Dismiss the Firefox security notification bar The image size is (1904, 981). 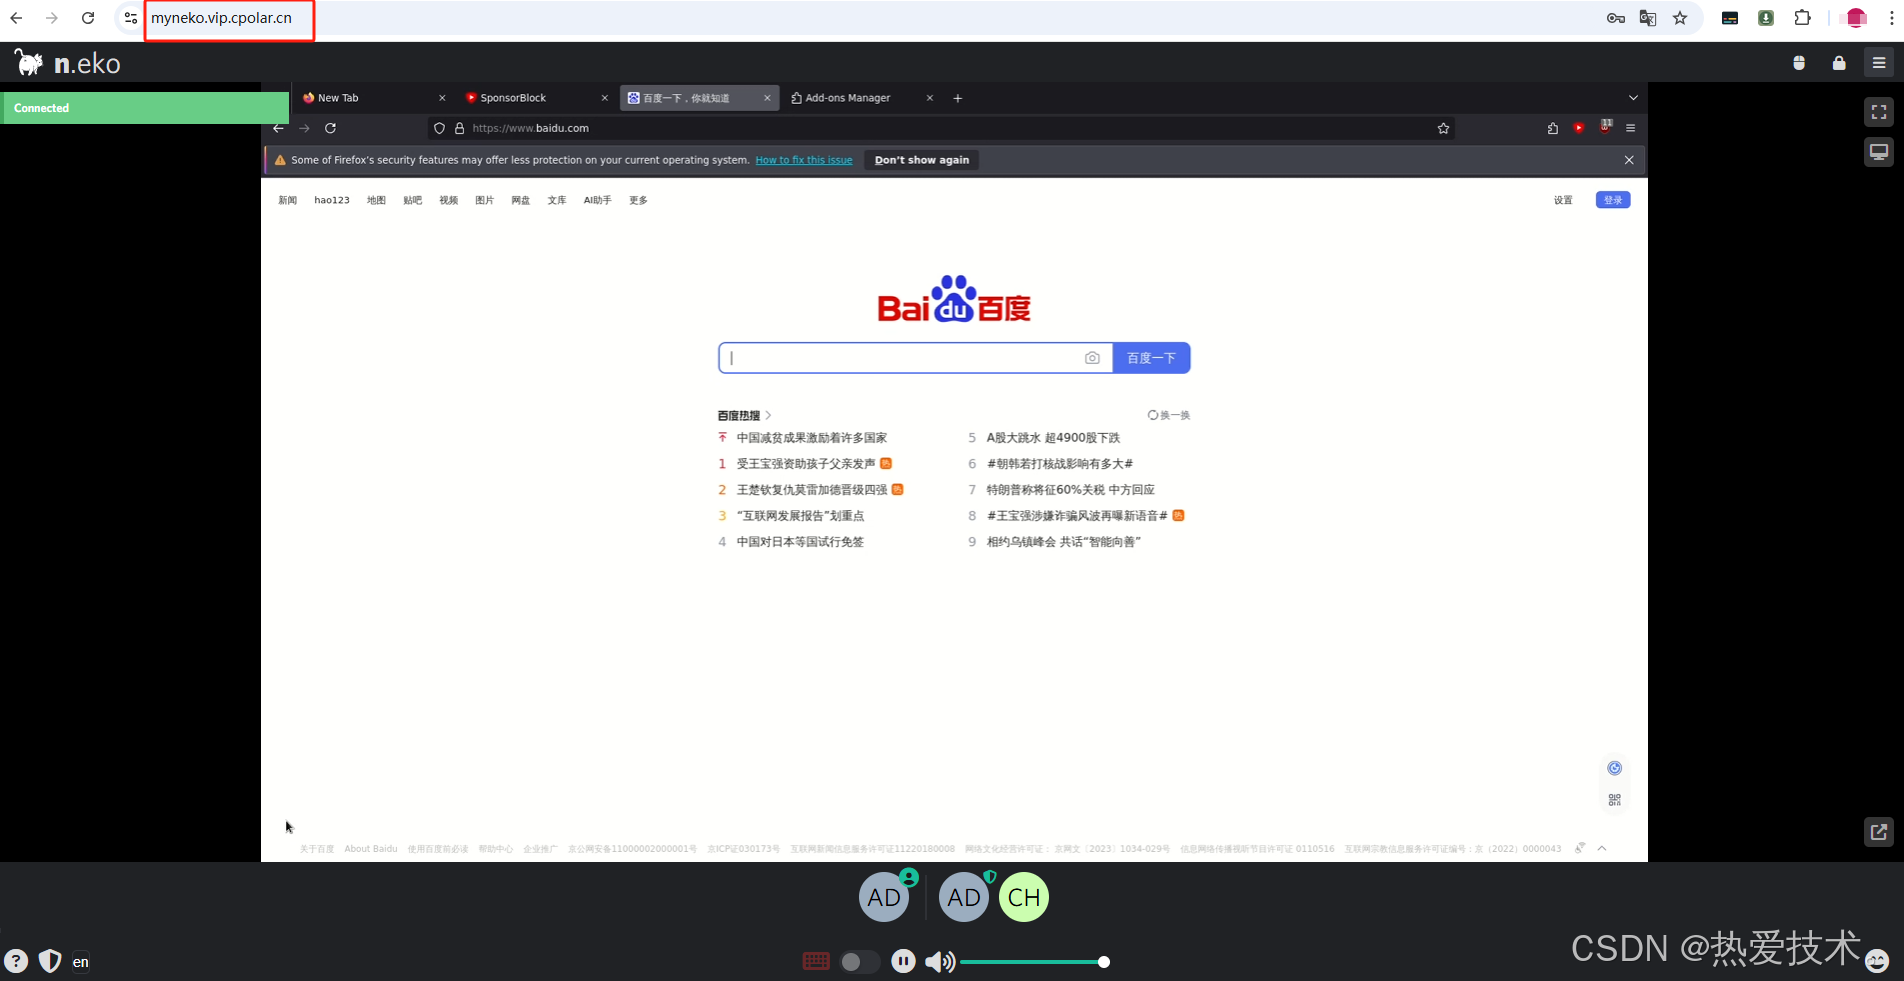1629,160
